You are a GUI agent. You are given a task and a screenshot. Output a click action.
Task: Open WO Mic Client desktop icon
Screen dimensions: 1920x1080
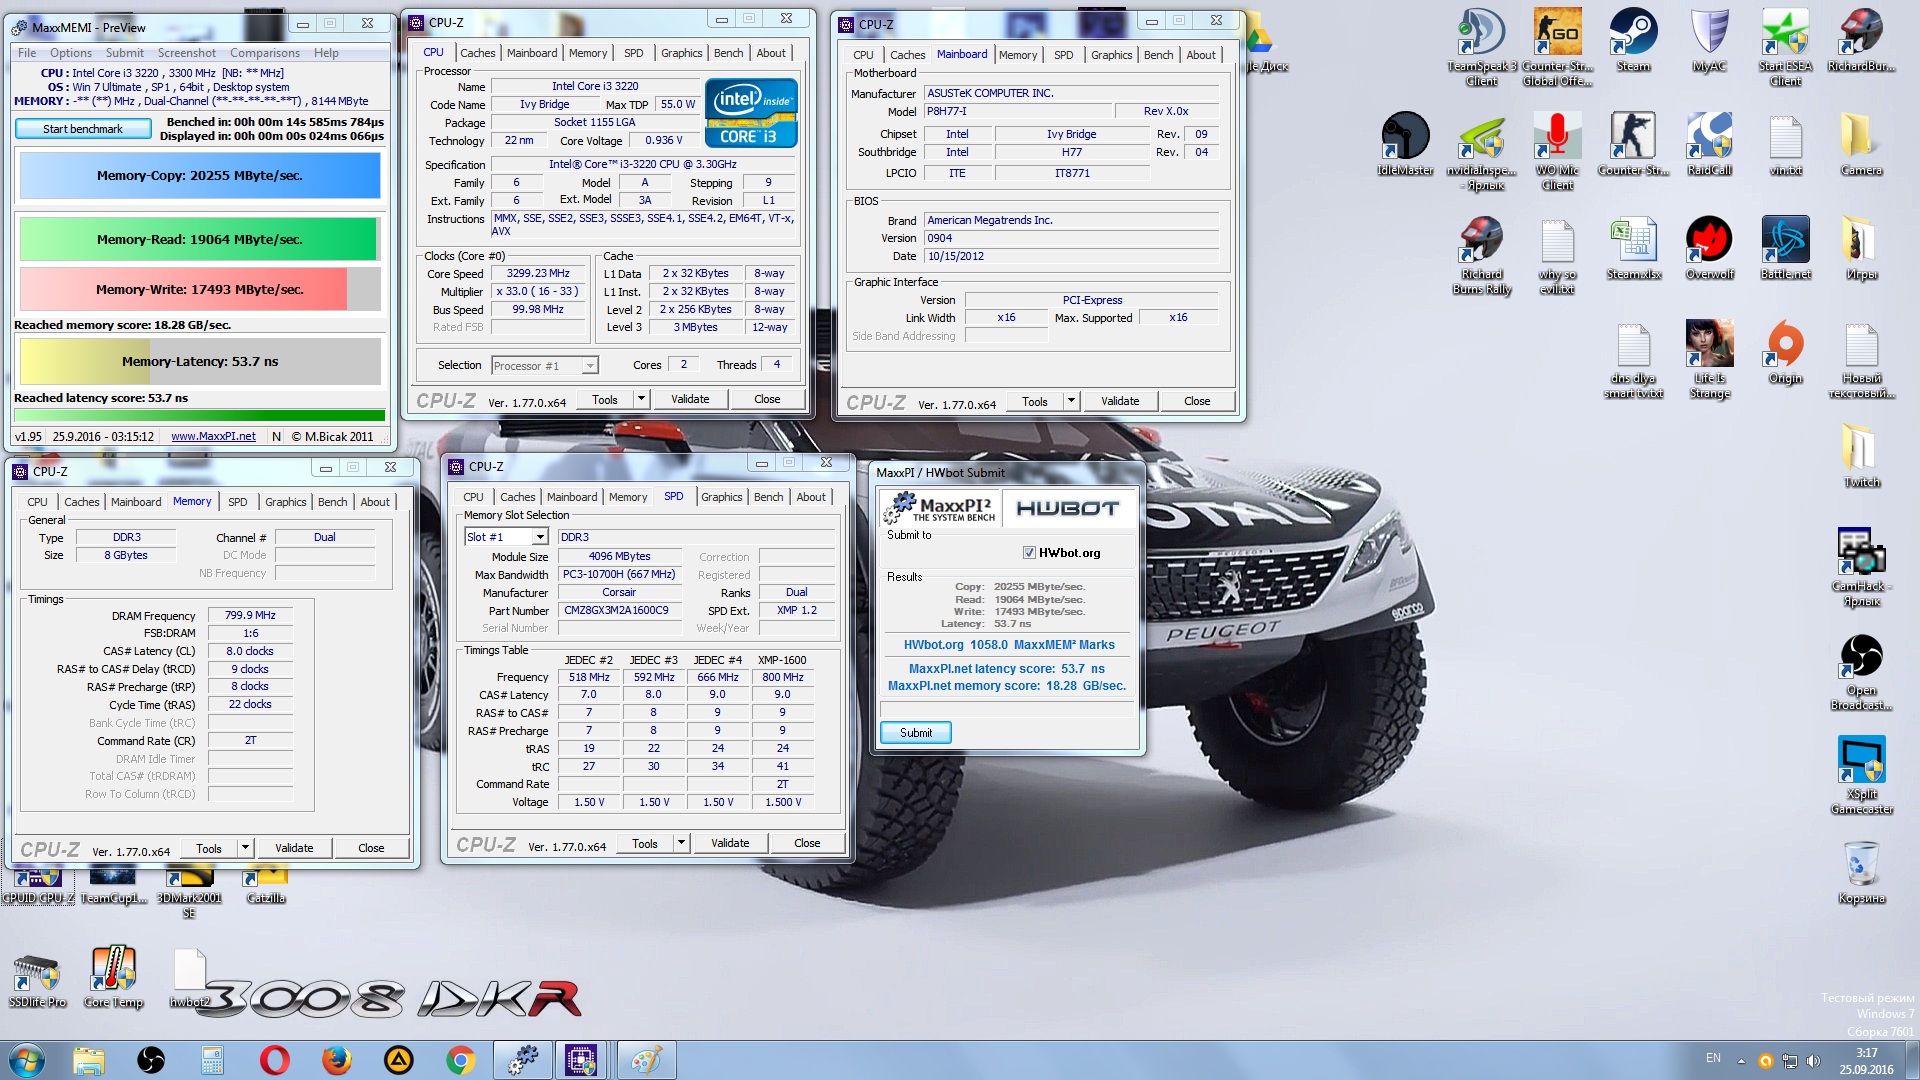(1557, 150)
